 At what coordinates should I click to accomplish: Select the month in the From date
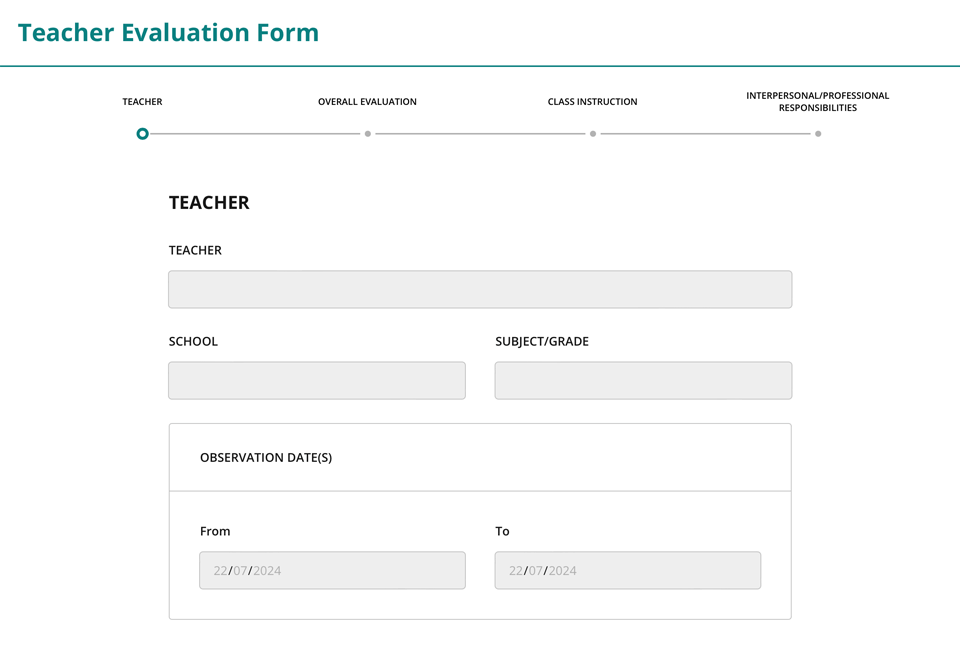tap(240, 571)
